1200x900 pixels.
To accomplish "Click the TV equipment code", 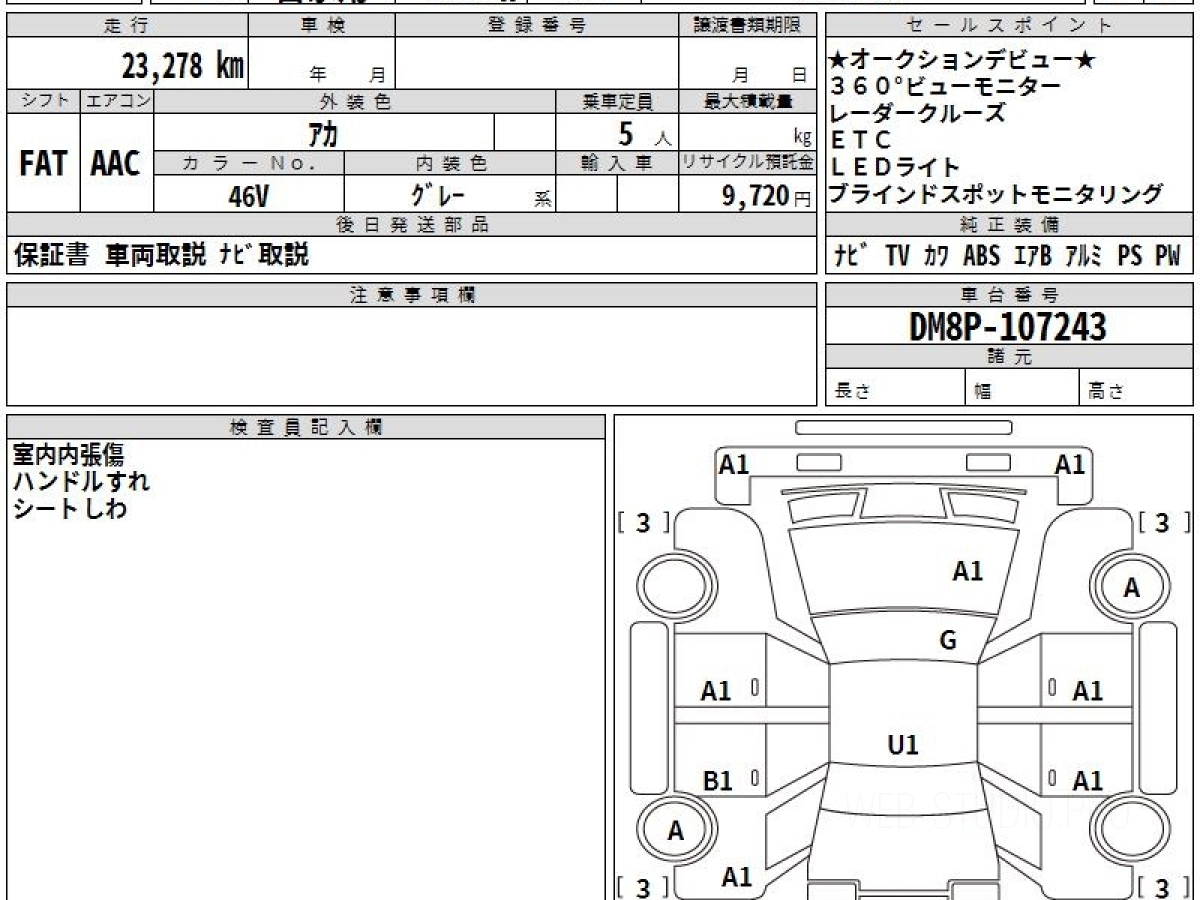I will [x=897, y=256].
